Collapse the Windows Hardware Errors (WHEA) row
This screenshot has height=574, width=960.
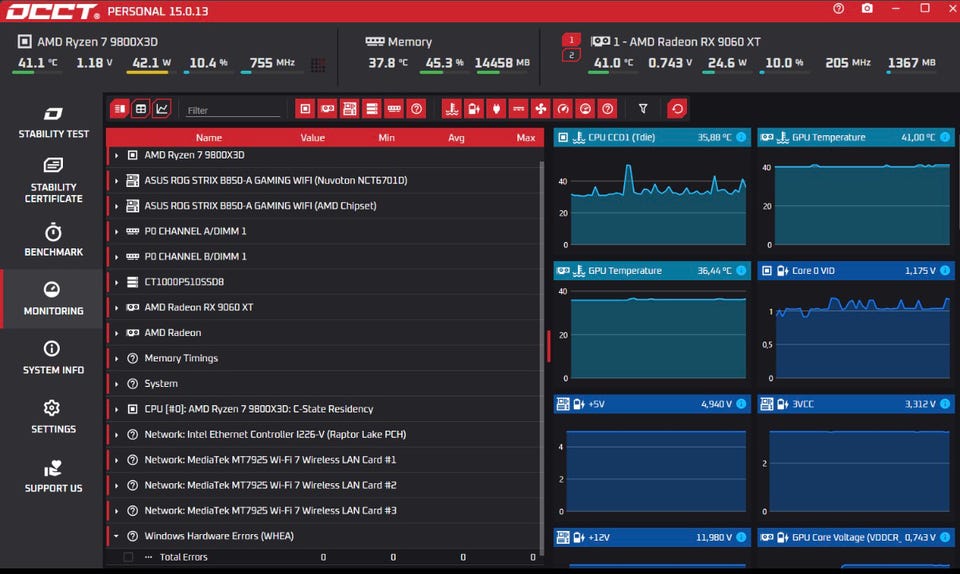(x=116, y=536)
